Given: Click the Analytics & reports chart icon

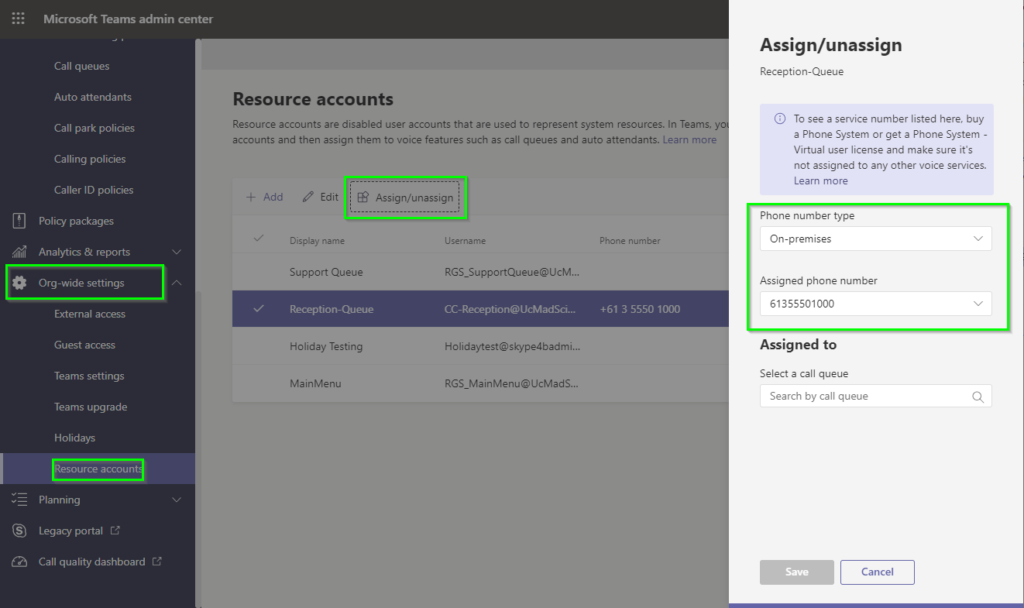Looking at the screenshot, I should tap(20, 251).
